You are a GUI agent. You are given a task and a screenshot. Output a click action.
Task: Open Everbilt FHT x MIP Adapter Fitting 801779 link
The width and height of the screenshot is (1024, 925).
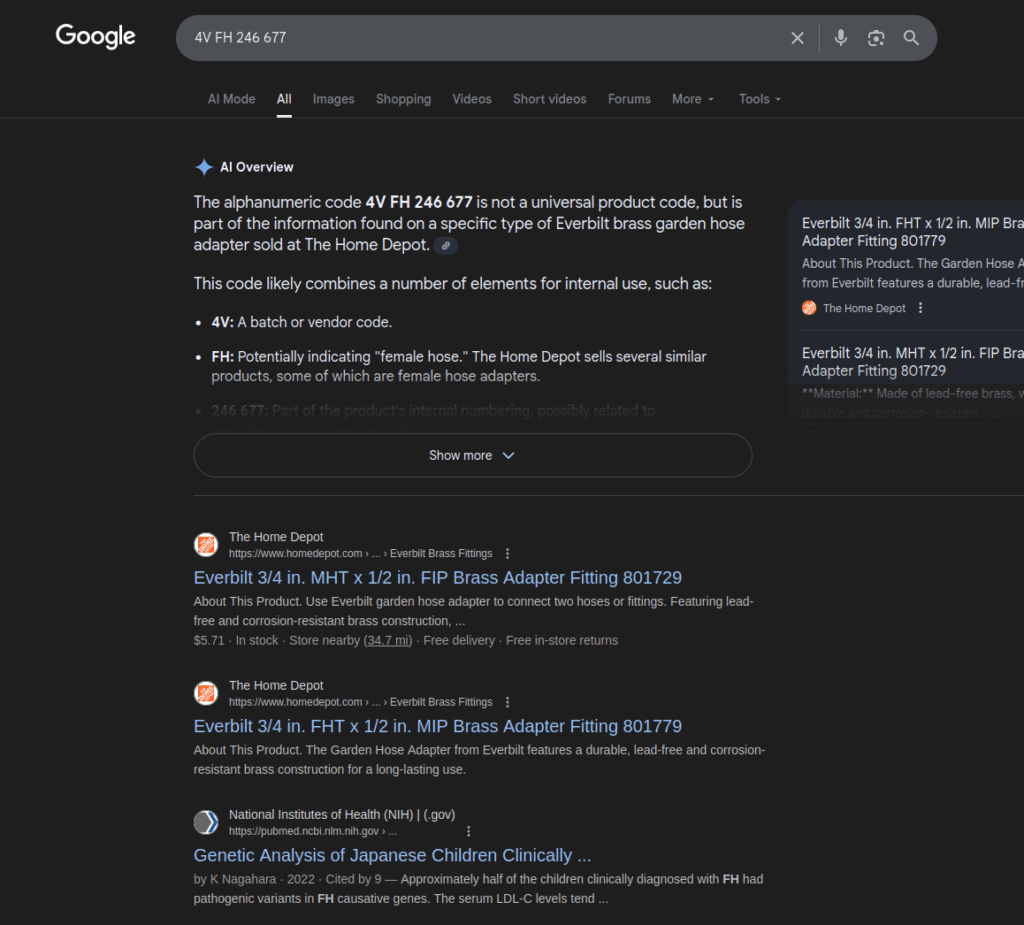tap(438, 726)
